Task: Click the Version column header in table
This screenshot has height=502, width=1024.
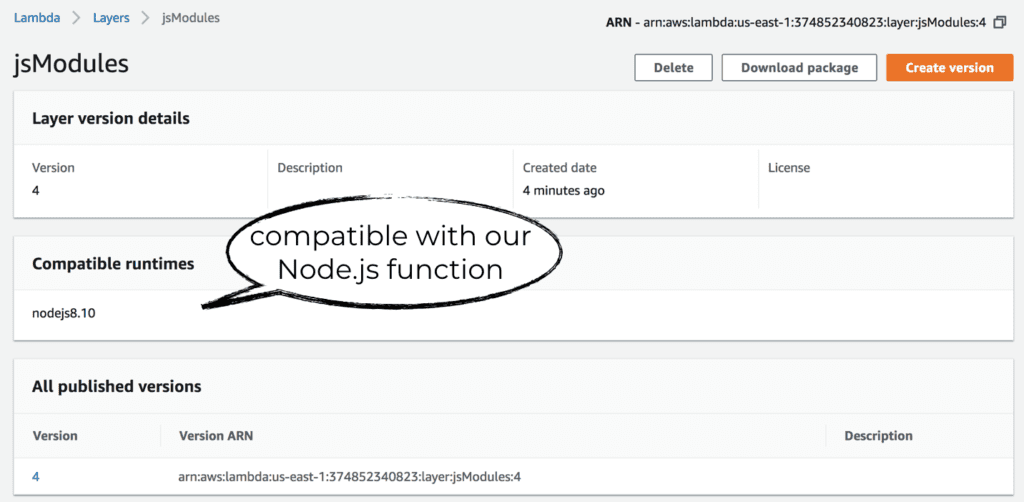Action: pos(55,435)
